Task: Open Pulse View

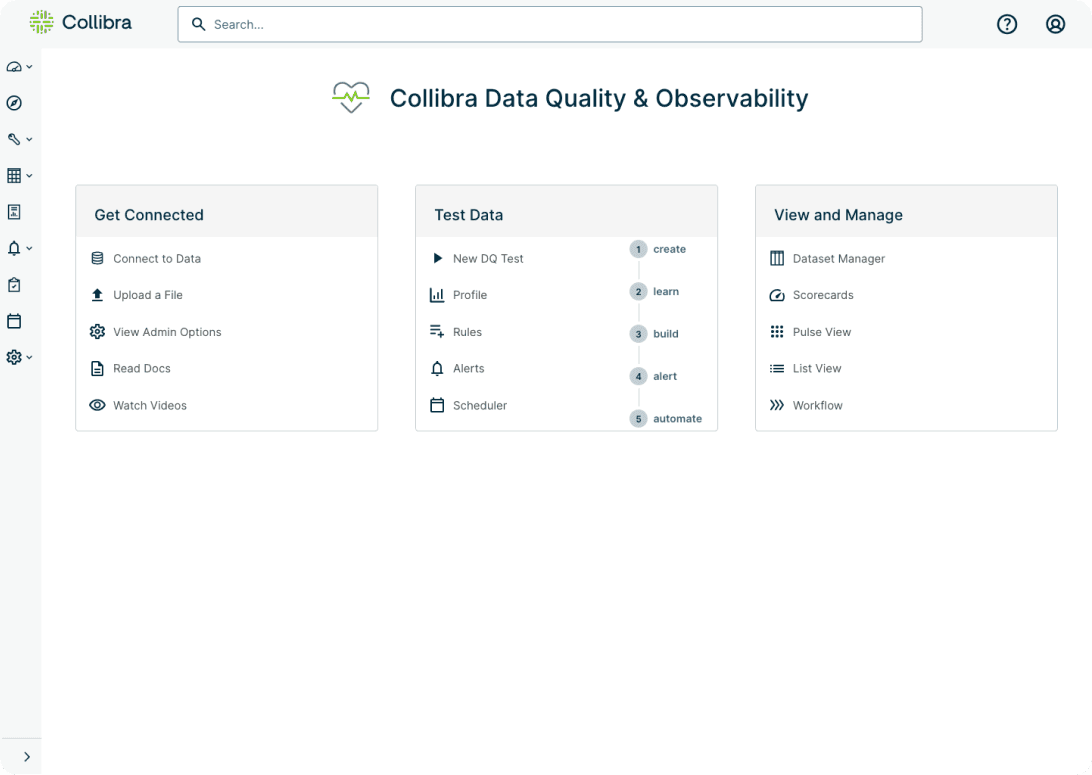Action: 822,331
